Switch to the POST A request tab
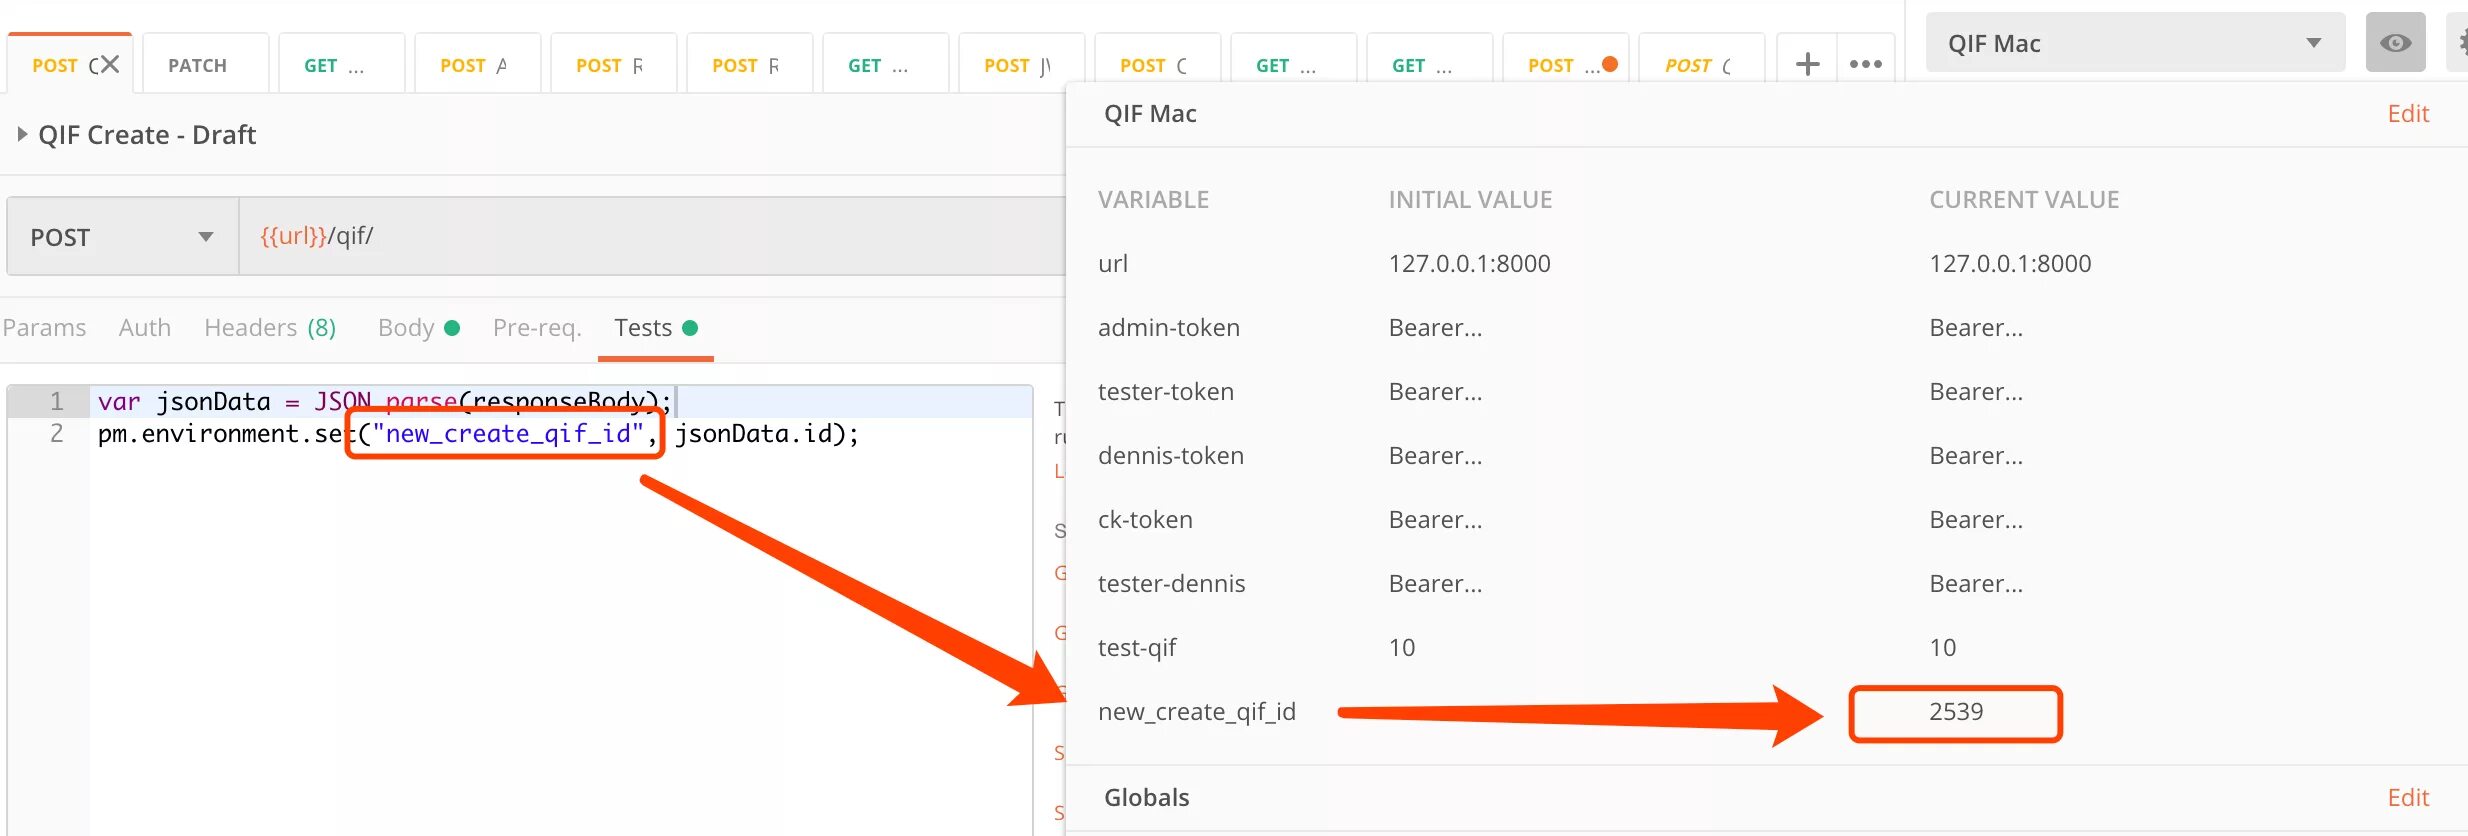The width and height of the screenshot is (2468, 836). click(x=478, y=65)
